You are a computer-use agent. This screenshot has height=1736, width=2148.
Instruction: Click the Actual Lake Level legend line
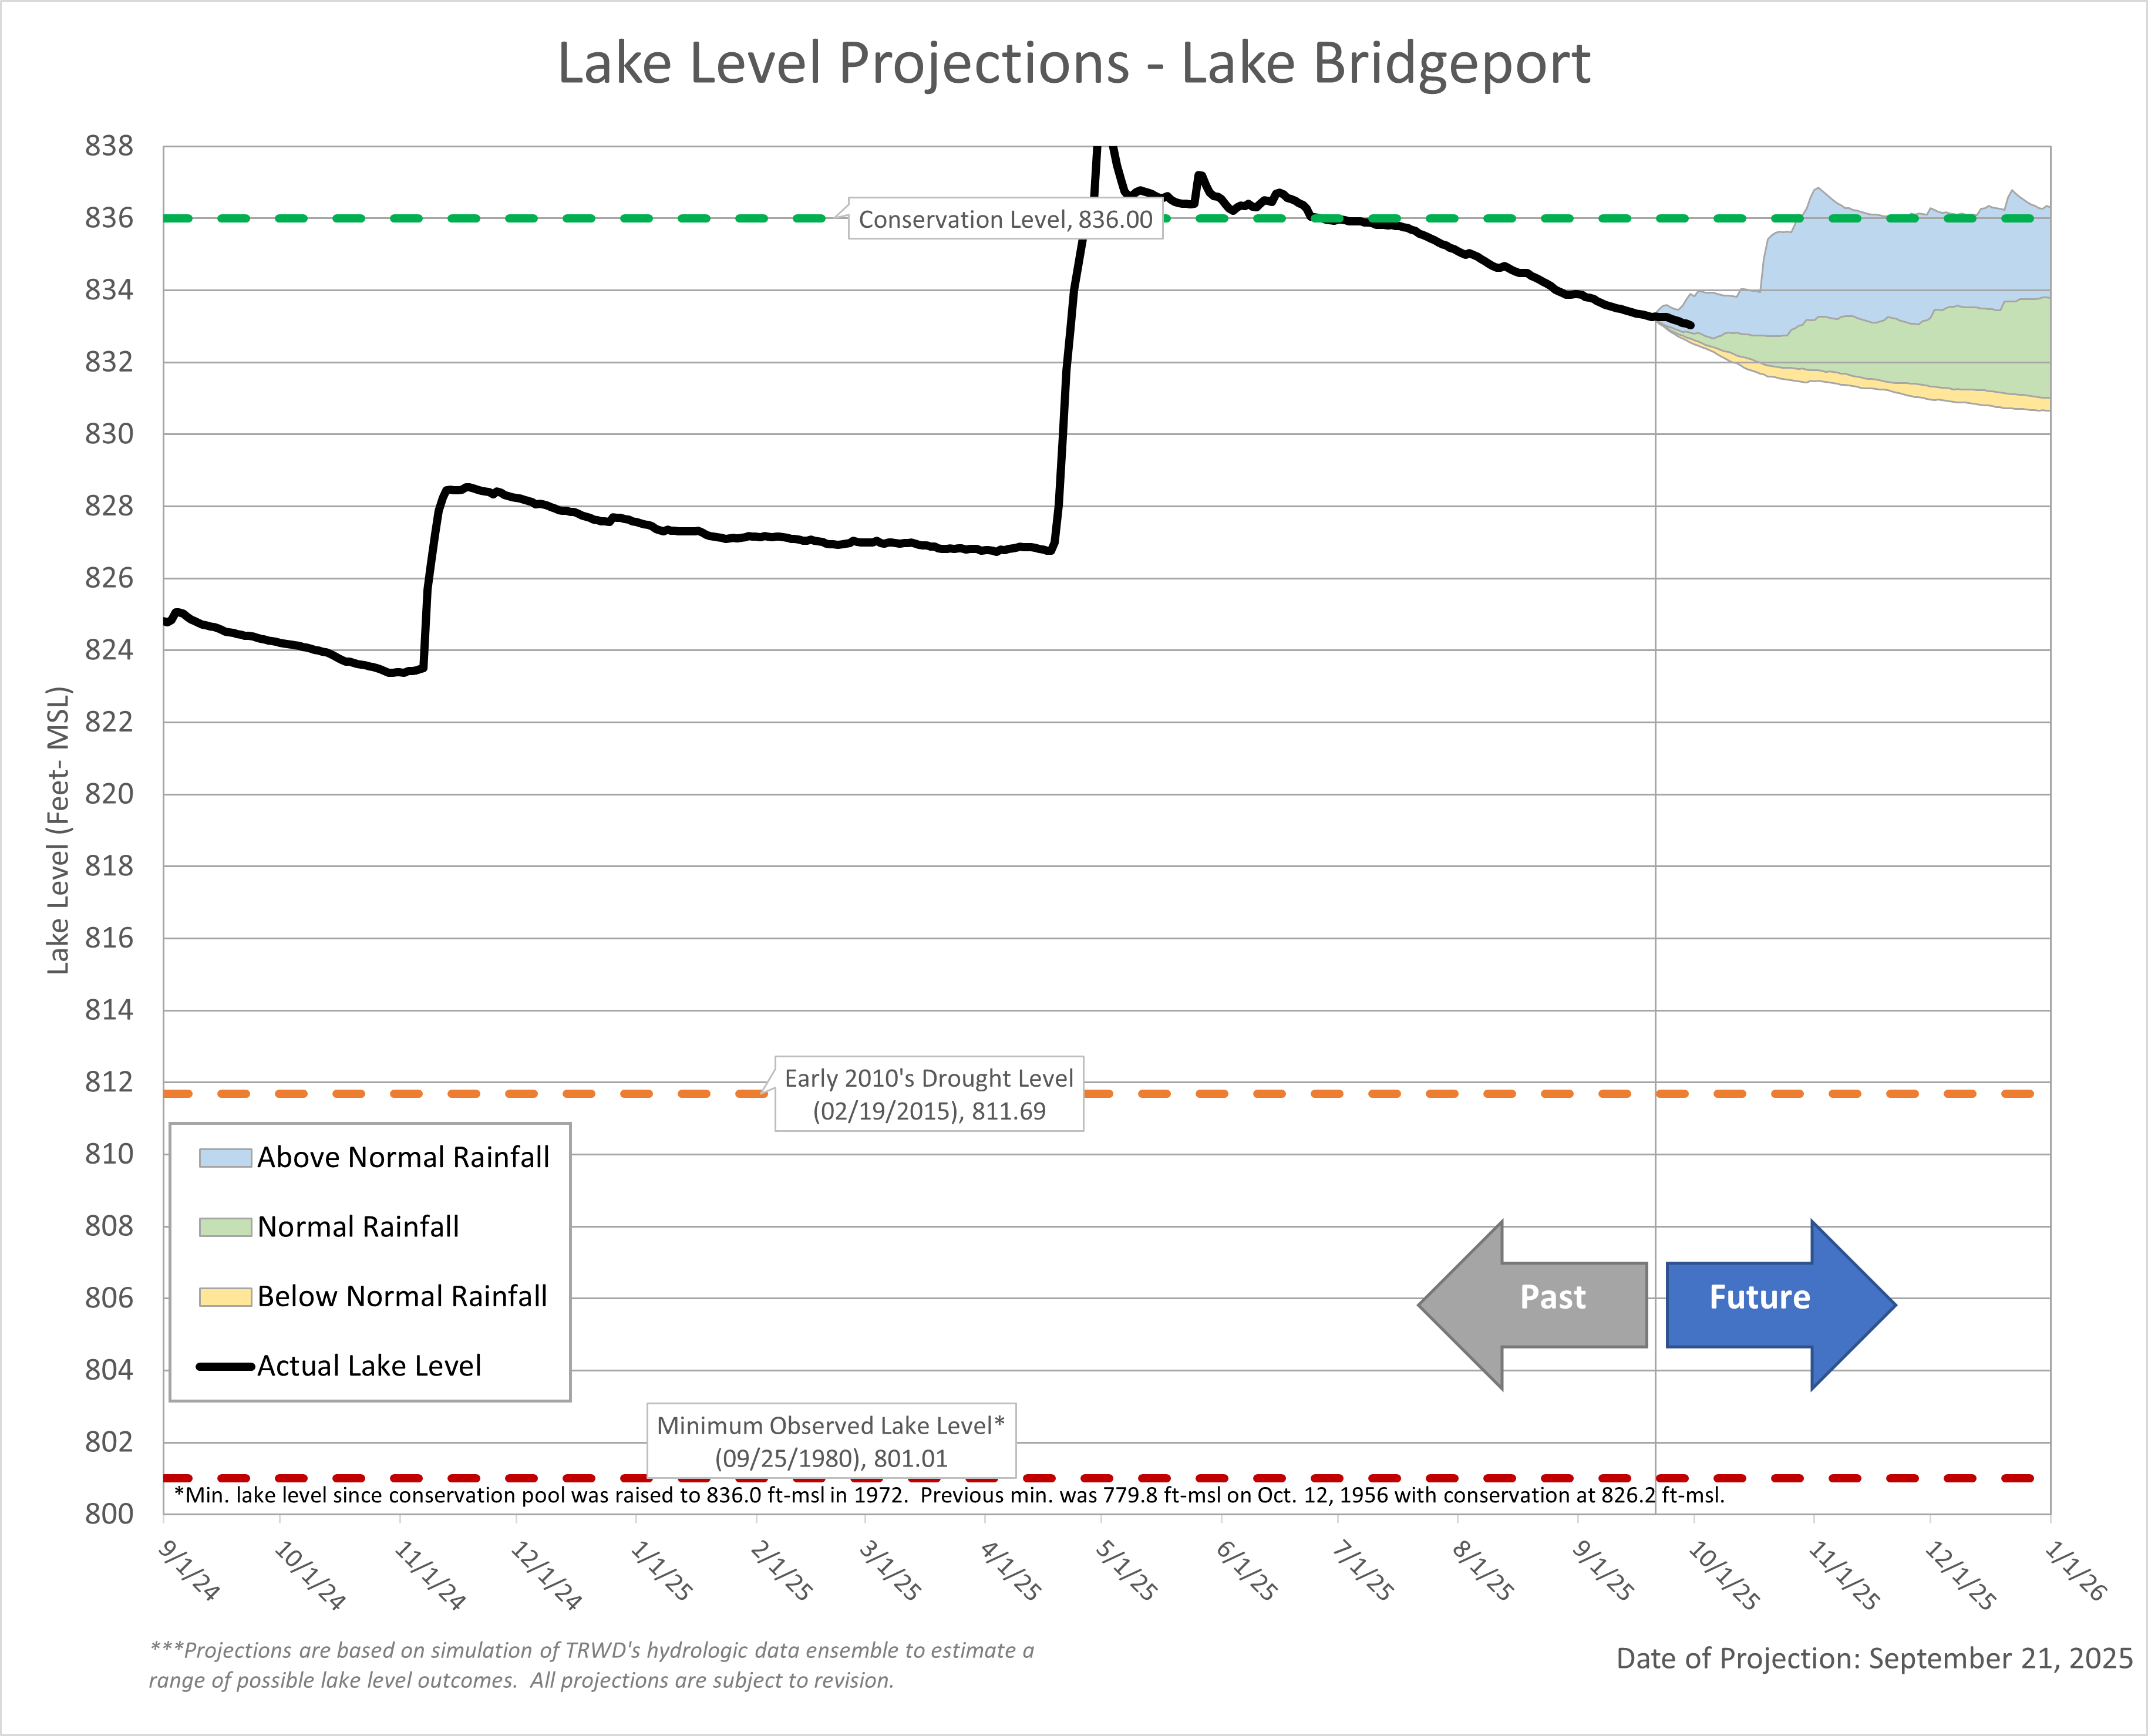pyautogui.click(x=225, y=1366)
